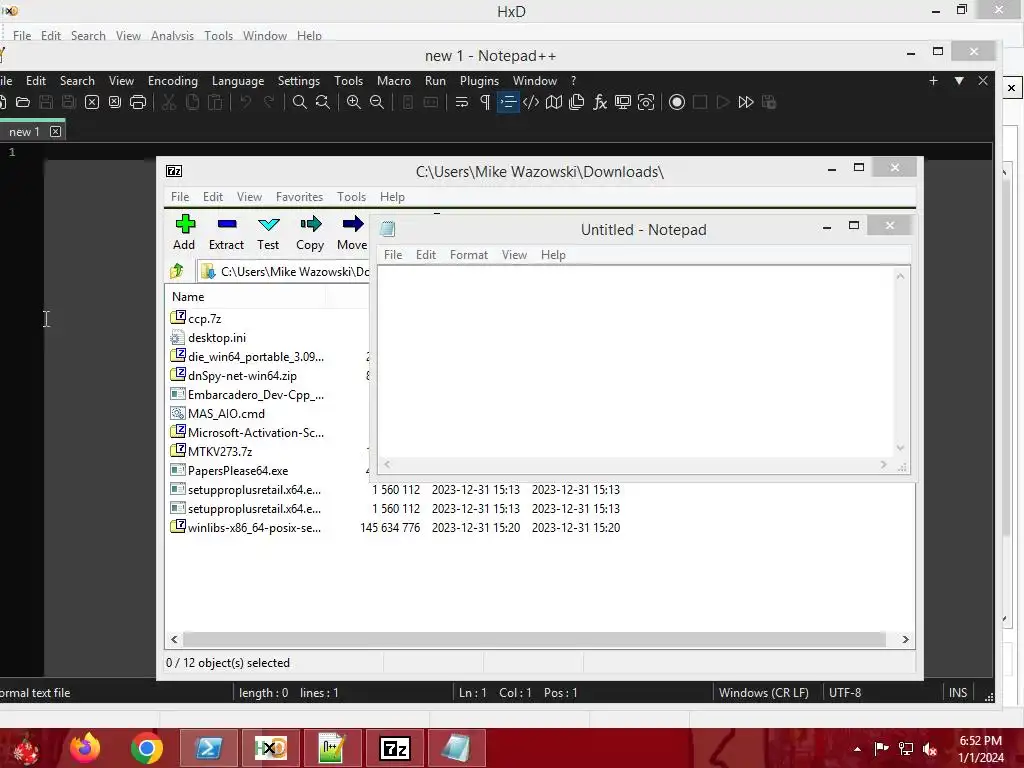Screen dimensions: 1024x768
Task: Open Analysis menu in HxD
Action: click(x=172, y=35)
